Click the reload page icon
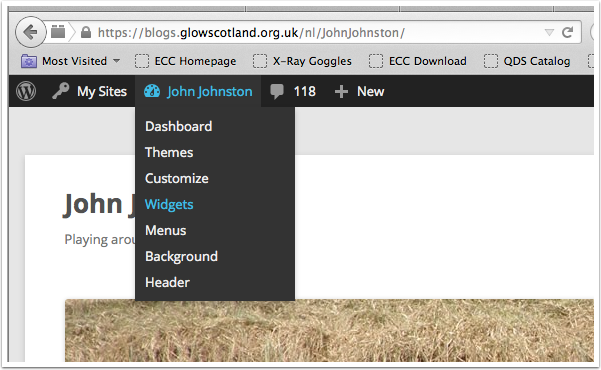Viewport: 601px width, 370px height. (567, 33)
